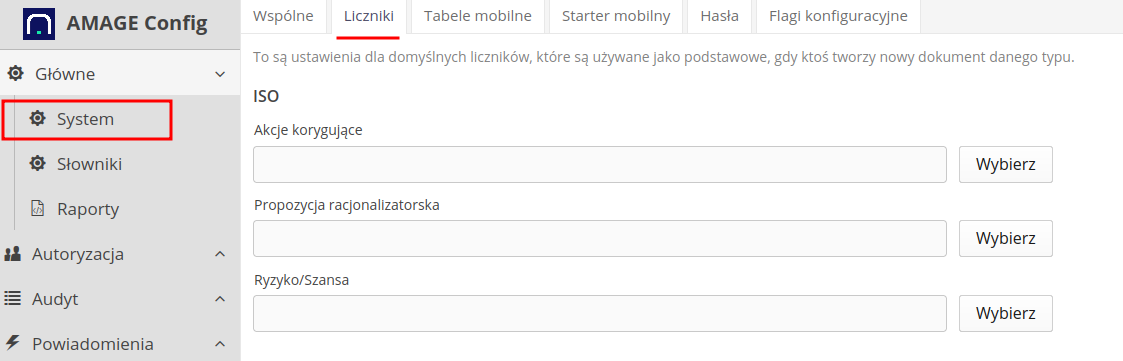1123x361 pixels.
Task: Click the list icon beside Audyt
Action: coord(13,299)
